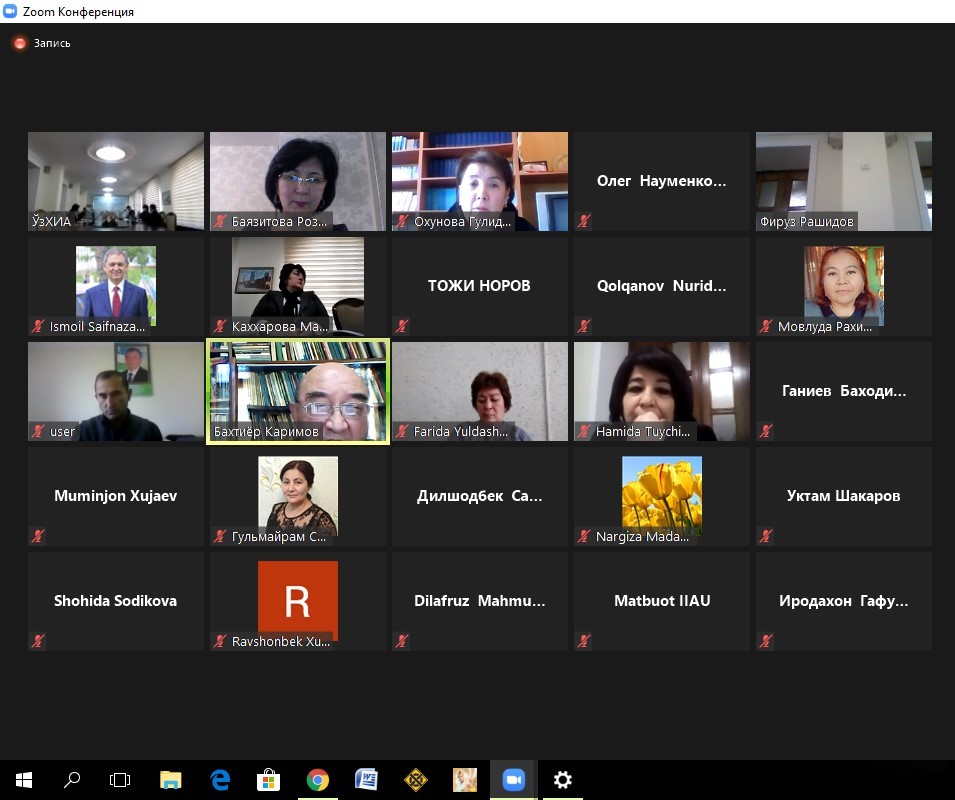
Task: Select the Олег Науменко participant tile
Action: 661,181
